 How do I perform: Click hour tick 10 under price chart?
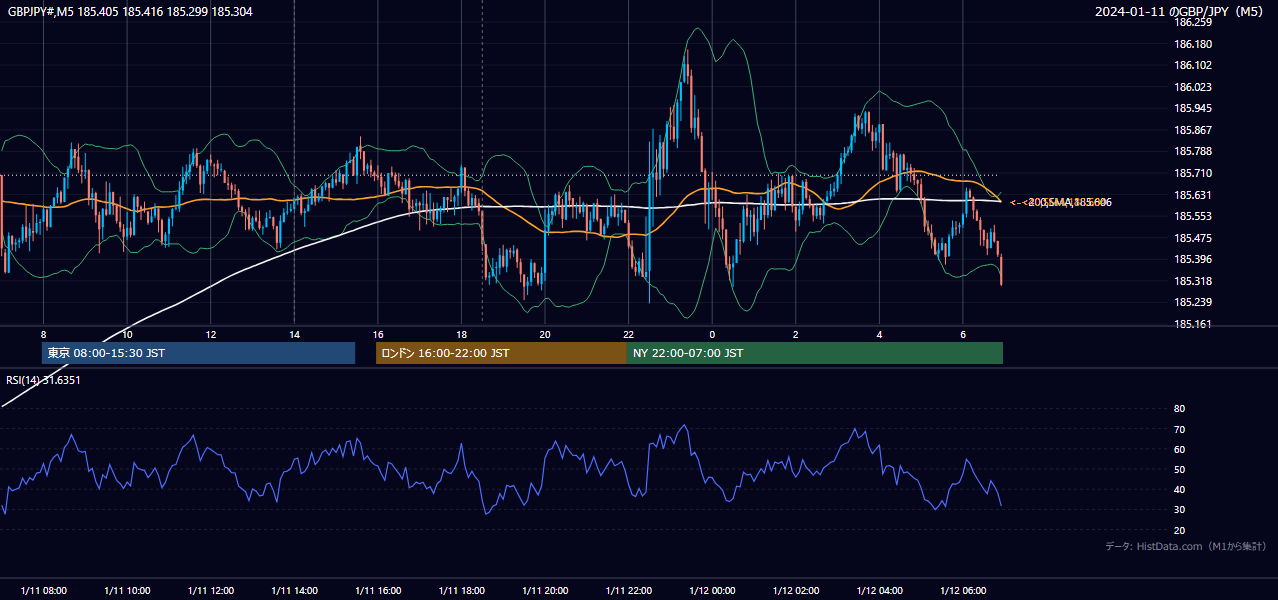pos(127,334)
